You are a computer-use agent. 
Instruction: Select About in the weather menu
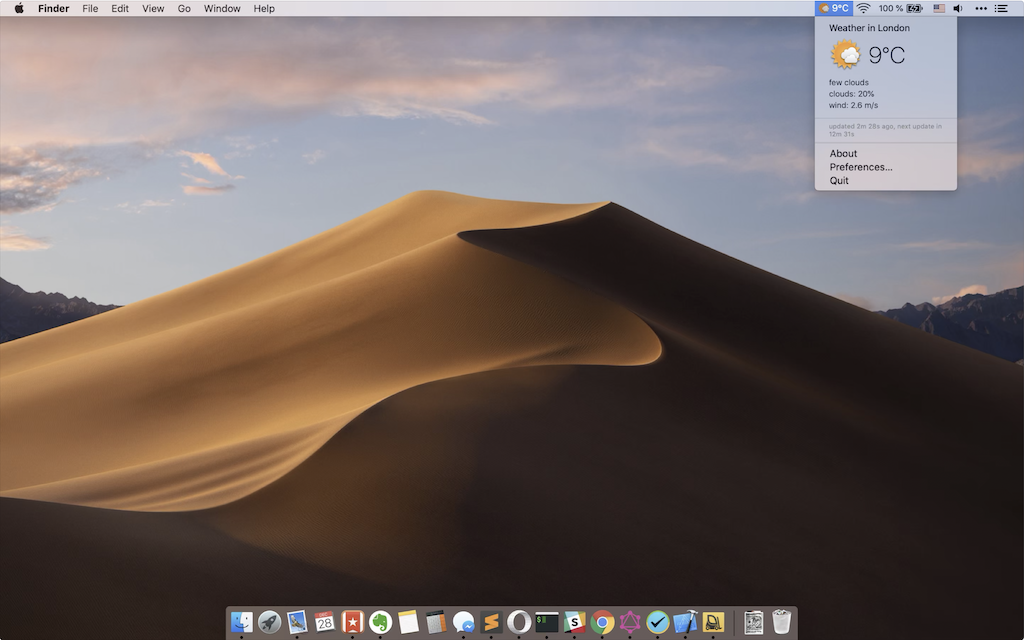click(x=843, y=154)
